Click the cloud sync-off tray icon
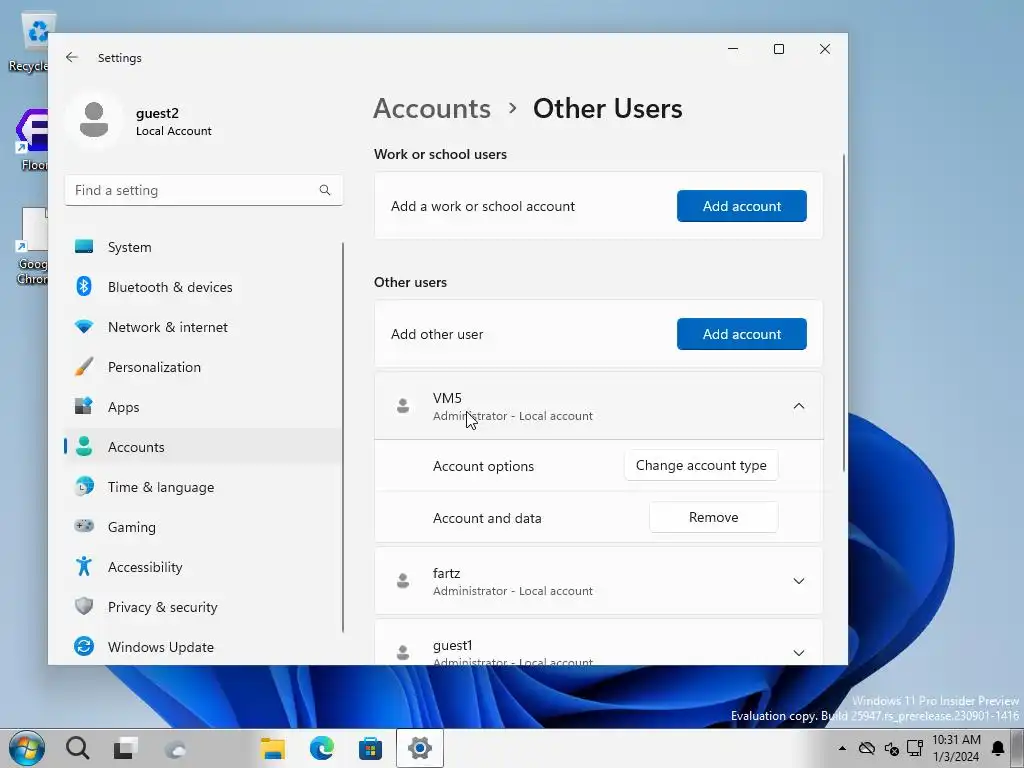 [867, 748]
